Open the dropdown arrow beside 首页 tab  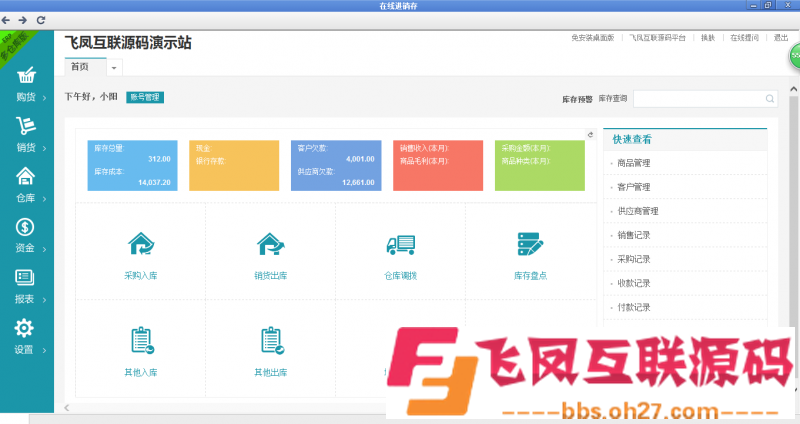point(114,67)
